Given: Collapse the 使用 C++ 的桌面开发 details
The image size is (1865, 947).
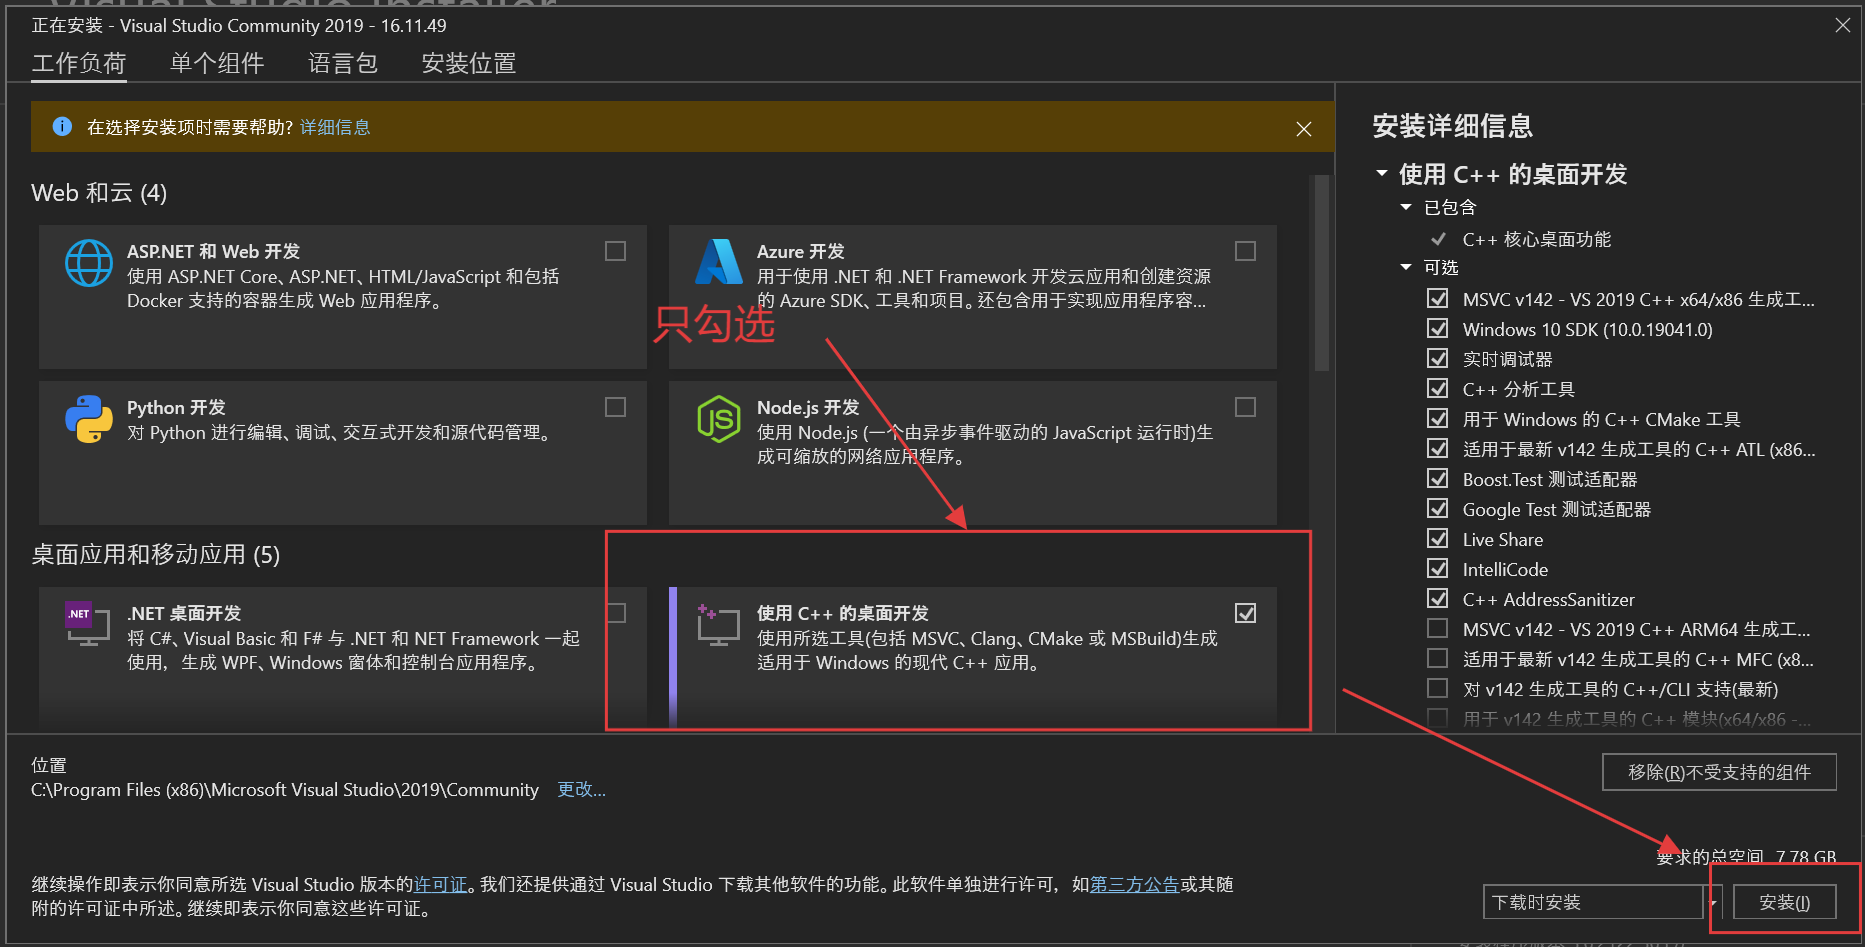Looking at the screenshot, I should click(x=1383, y=174).
